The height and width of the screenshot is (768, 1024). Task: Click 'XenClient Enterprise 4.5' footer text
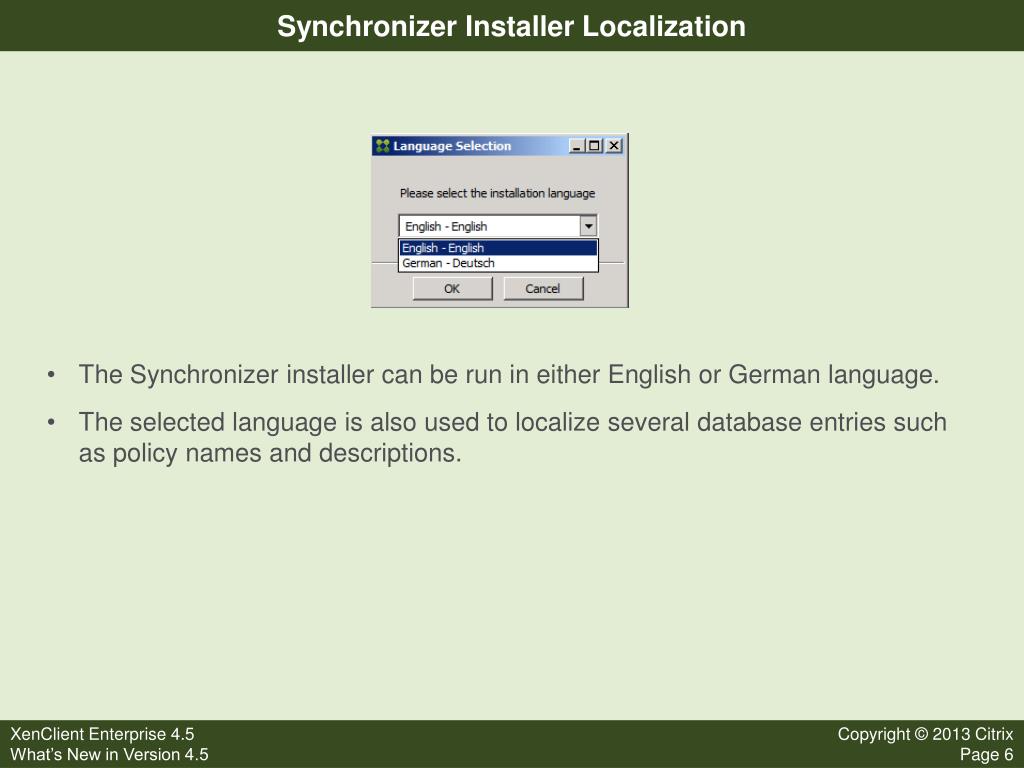103,734
